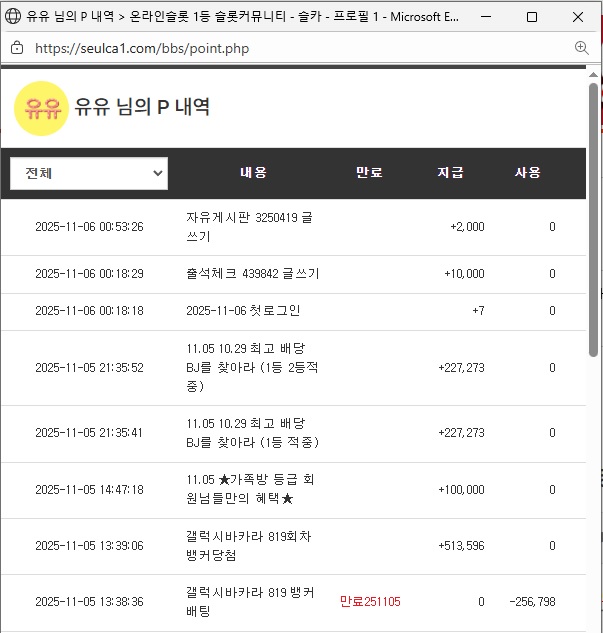
Task: Select the 갤럭시바카라 819회차 뱅커당첨 entry
Action: pyautogui.click(x=250, y=546)
